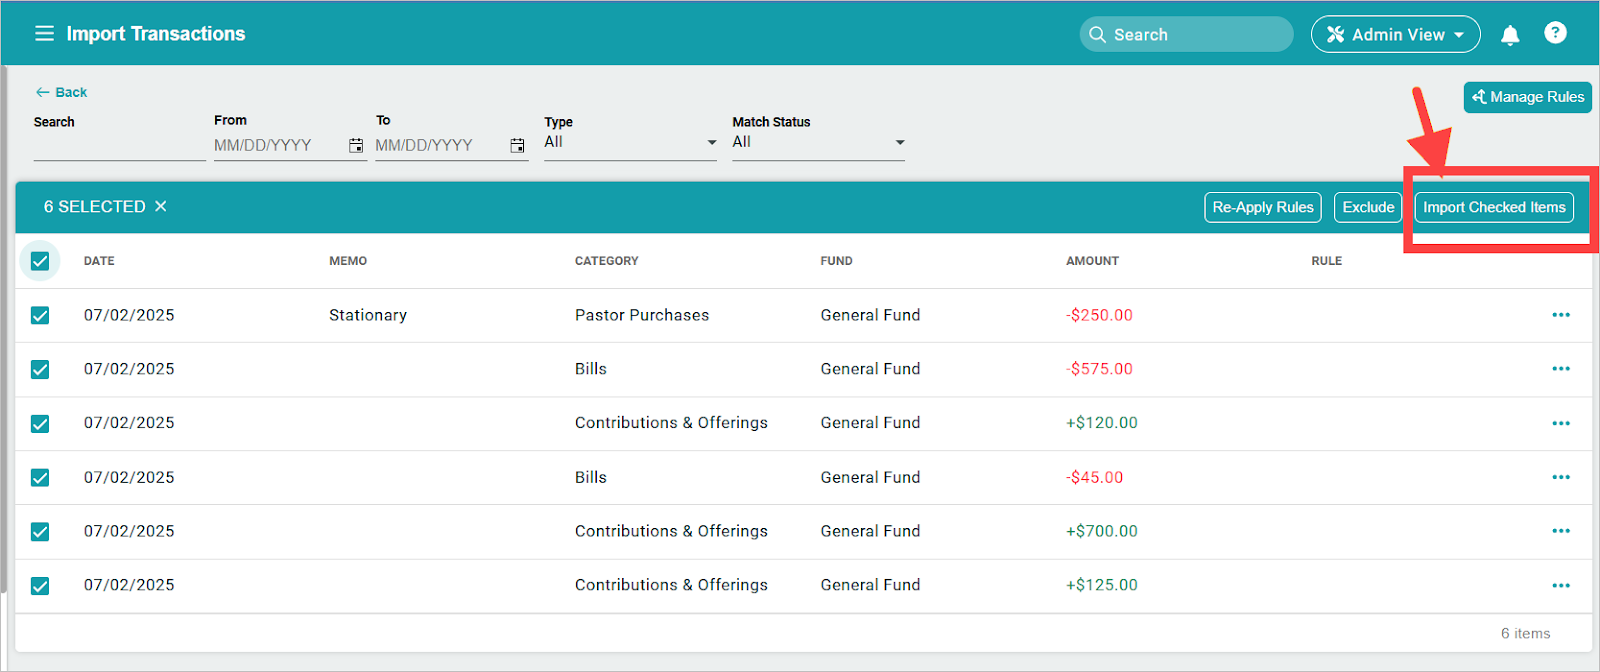Open the help question mark icon
This screenshot has height=672, width=1600.
click(1555, 33)
